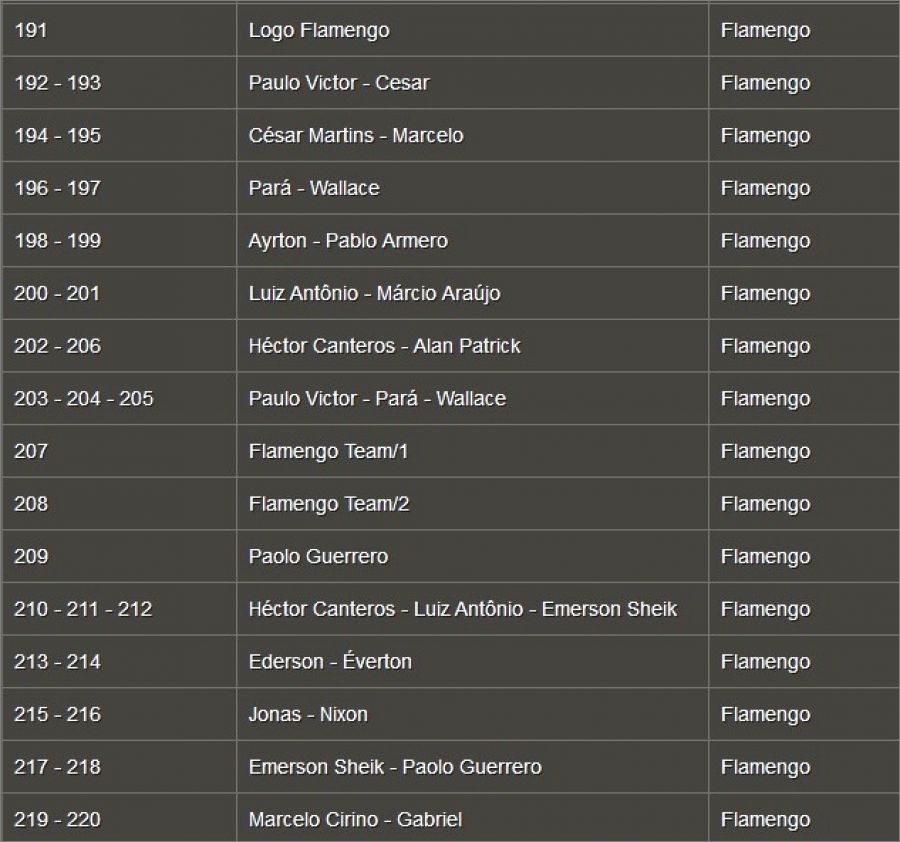
Task: Click the '210 - 211 - 212' number cell
Action: click(x=83, y=609)
